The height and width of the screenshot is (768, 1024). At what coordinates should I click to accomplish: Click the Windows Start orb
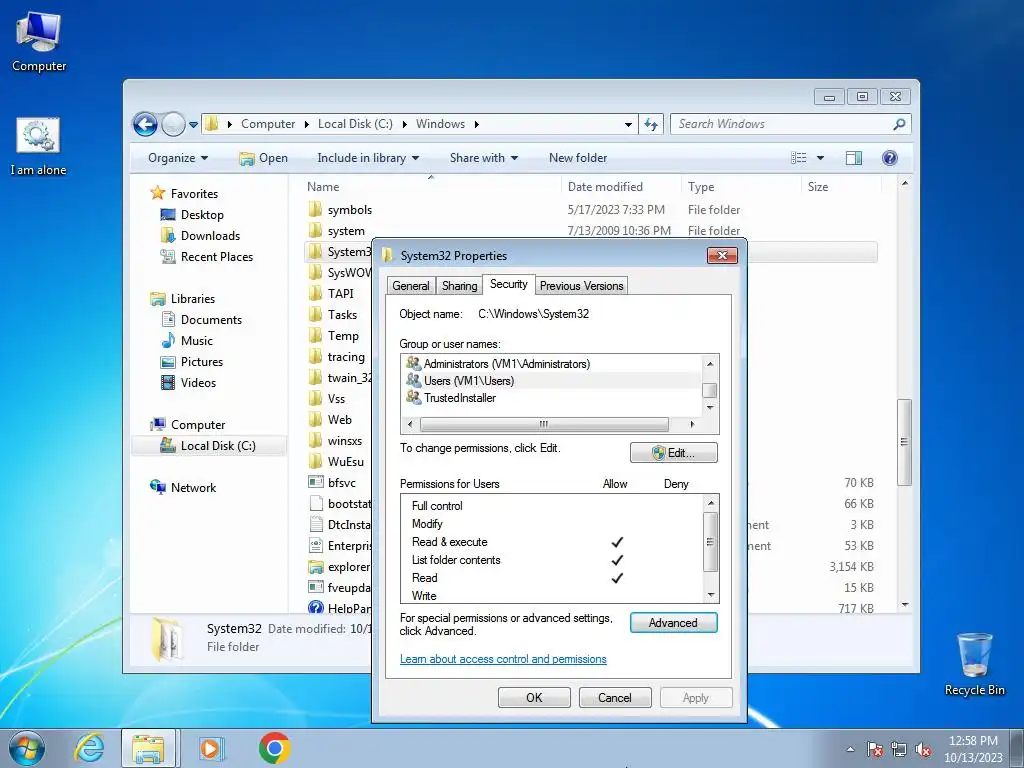[27, 748]
